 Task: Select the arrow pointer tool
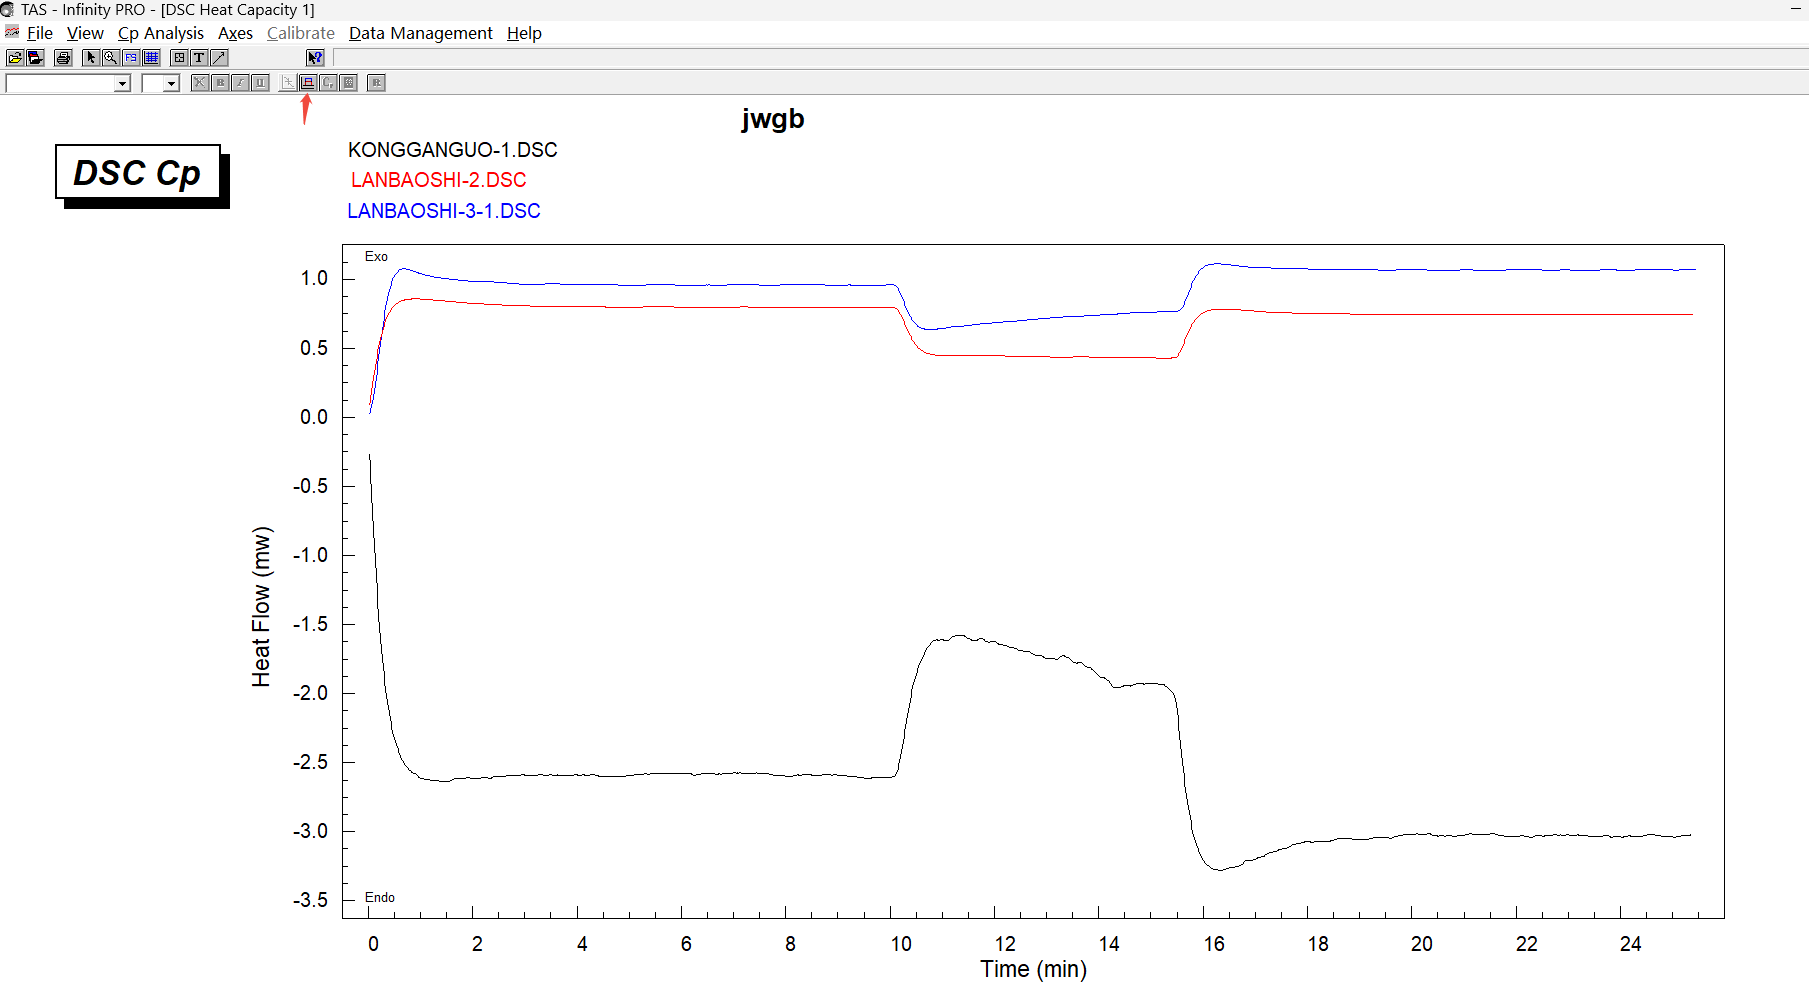pos(91,58)
